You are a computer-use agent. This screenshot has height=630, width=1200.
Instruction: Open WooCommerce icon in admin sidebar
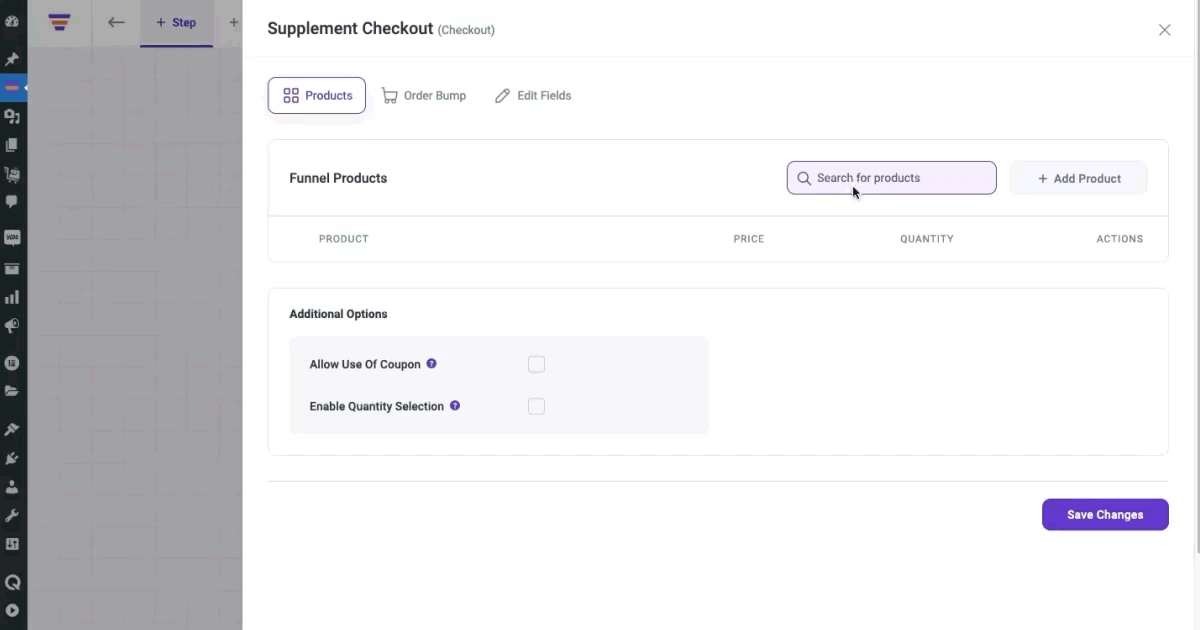(x=12, y=238)
